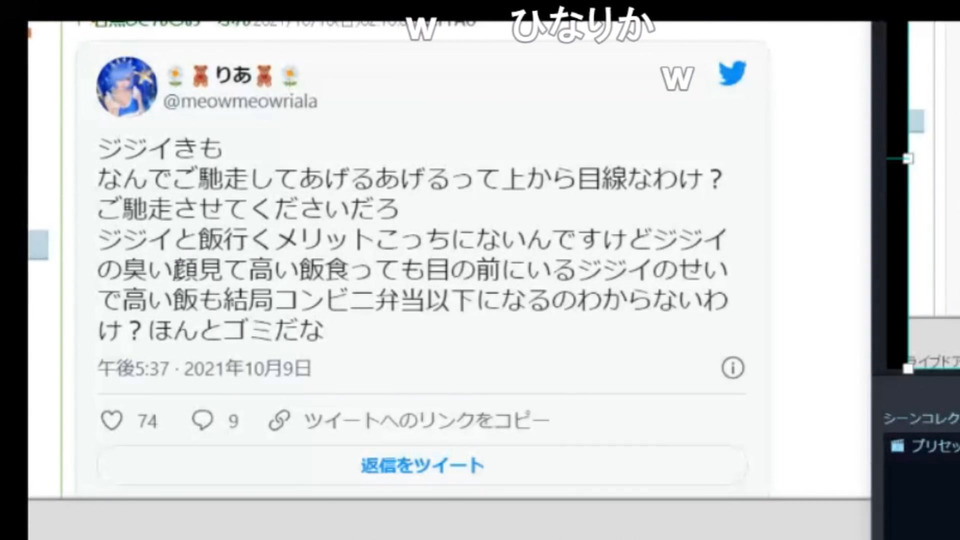960x540 pixels.
Task: Click the blue rectangle on left margin
Action: coord(38,244)
